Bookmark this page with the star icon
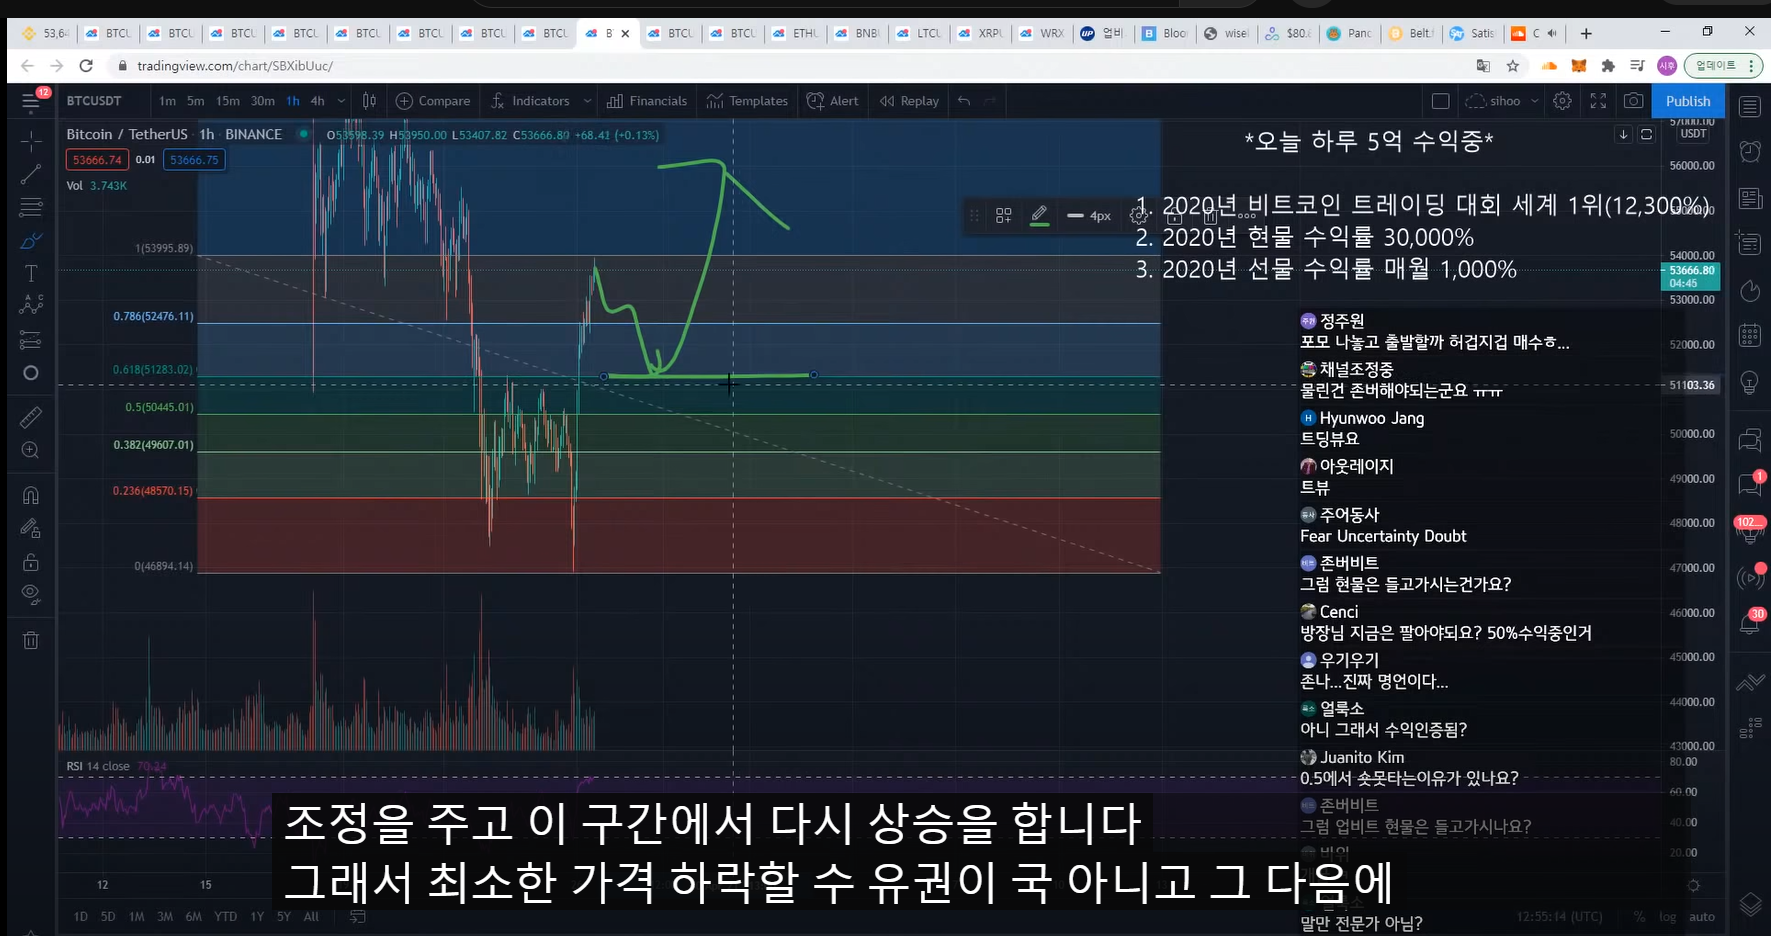This screenshot has width=1771, height=936. point(1513,66)
